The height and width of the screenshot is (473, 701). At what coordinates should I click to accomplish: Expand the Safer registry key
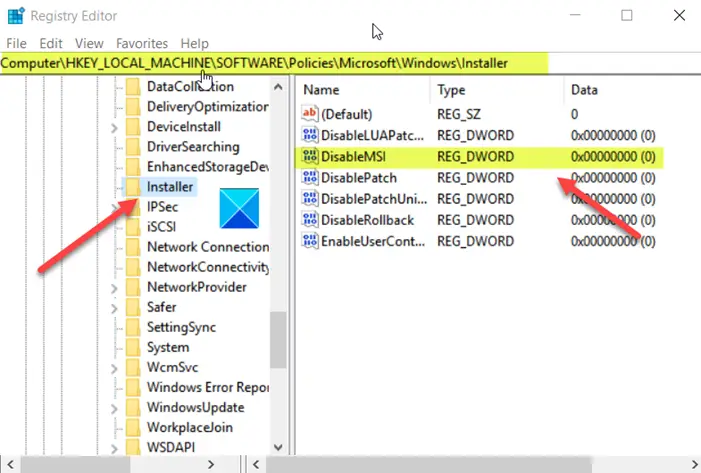point(114,308)
